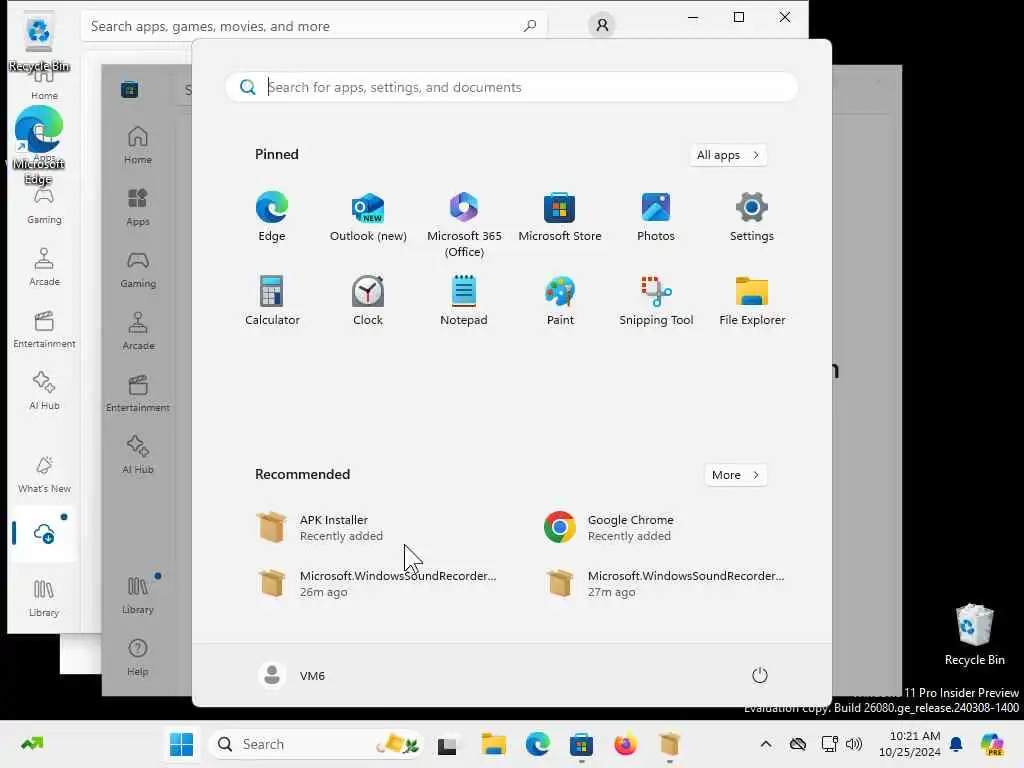Launch Clock app
The image size is (1024, 768).
pyautogui.click(x=368, y=300)
